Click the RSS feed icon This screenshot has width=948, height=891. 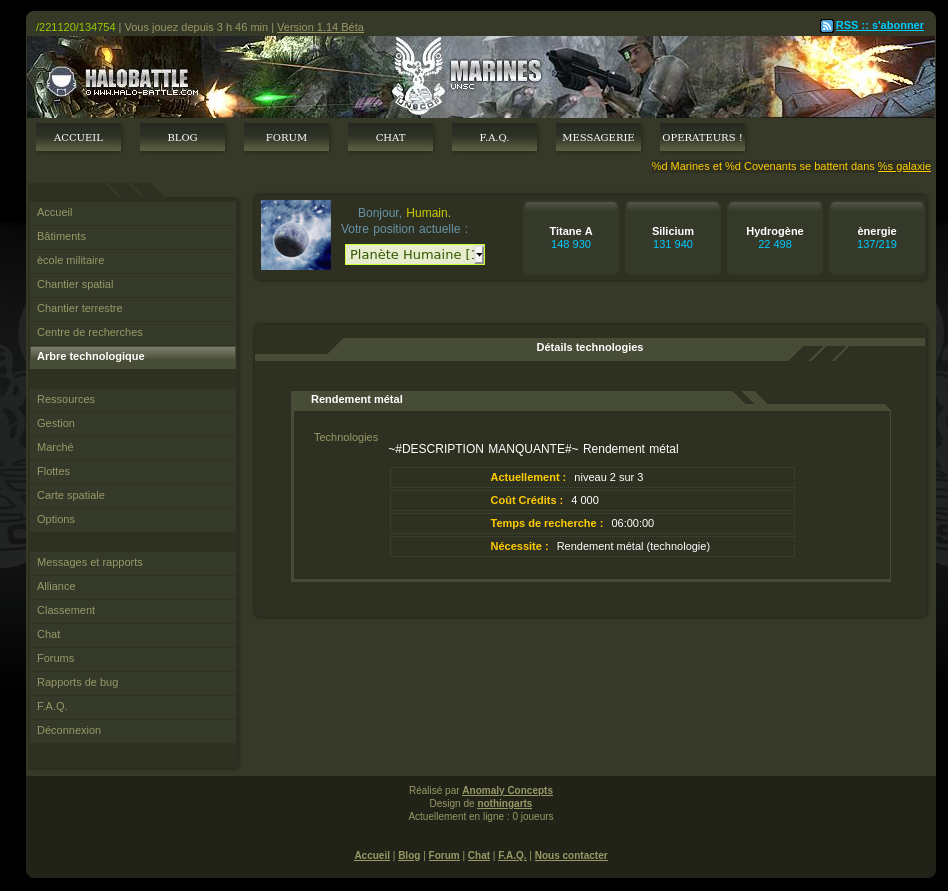826,26
